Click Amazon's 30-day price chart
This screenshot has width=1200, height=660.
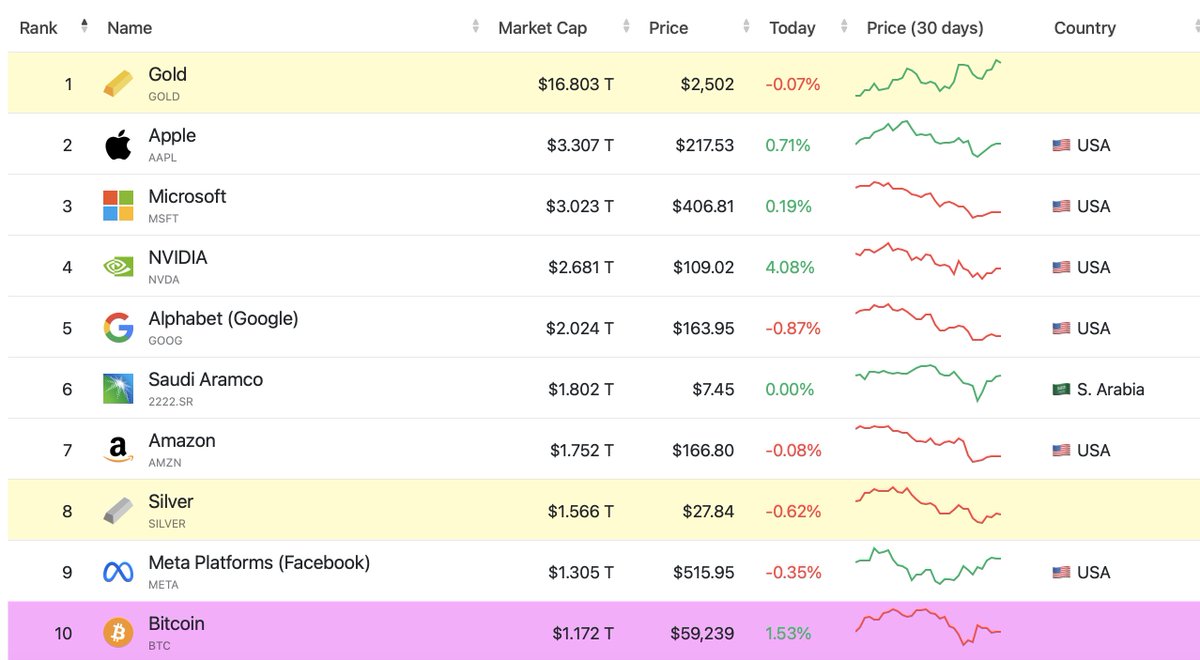pos(928,444)
